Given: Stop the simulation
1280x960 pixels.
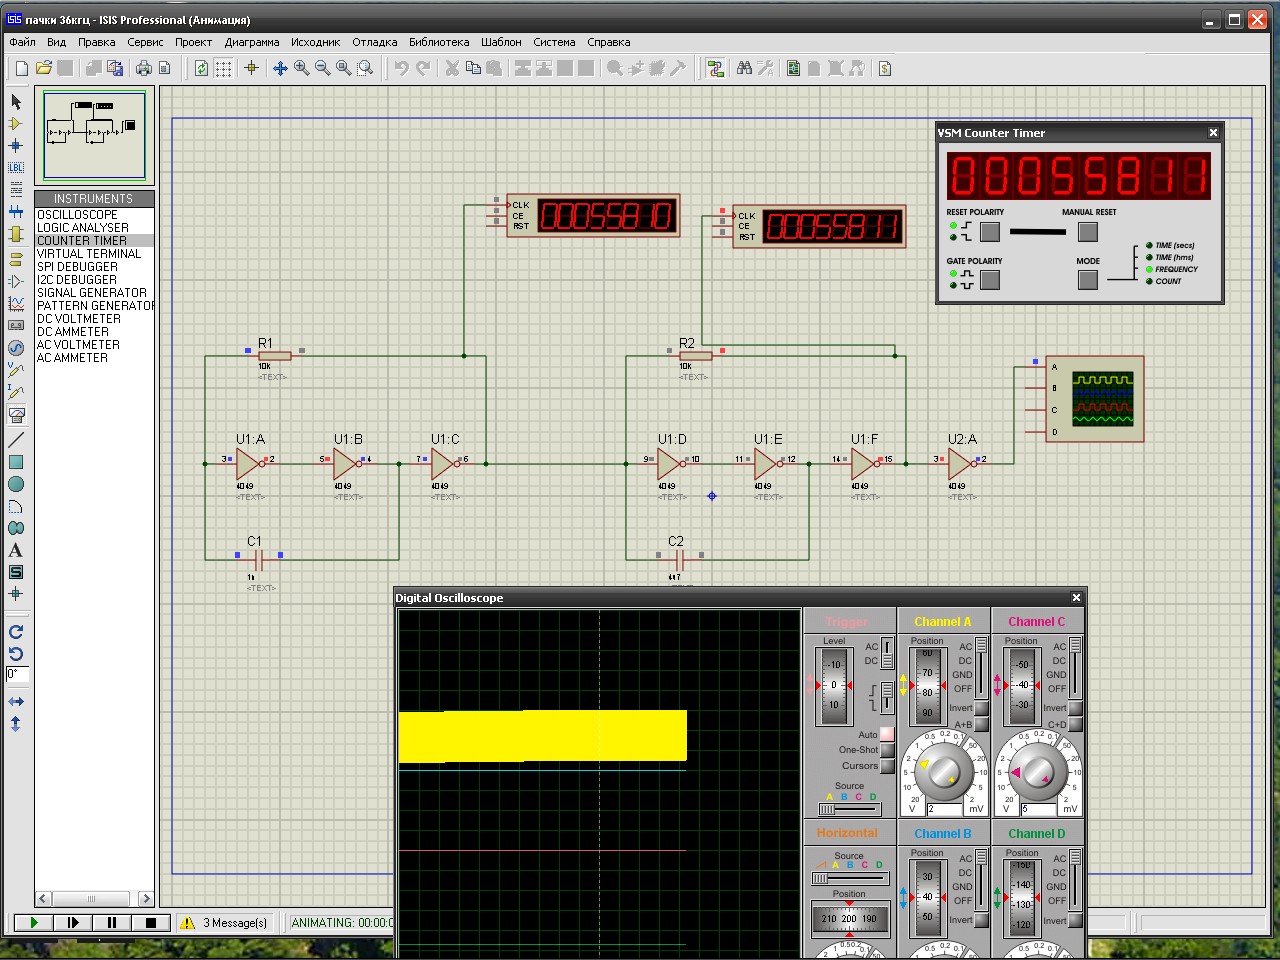Looking at the screenshot, I should pos(150,923).
